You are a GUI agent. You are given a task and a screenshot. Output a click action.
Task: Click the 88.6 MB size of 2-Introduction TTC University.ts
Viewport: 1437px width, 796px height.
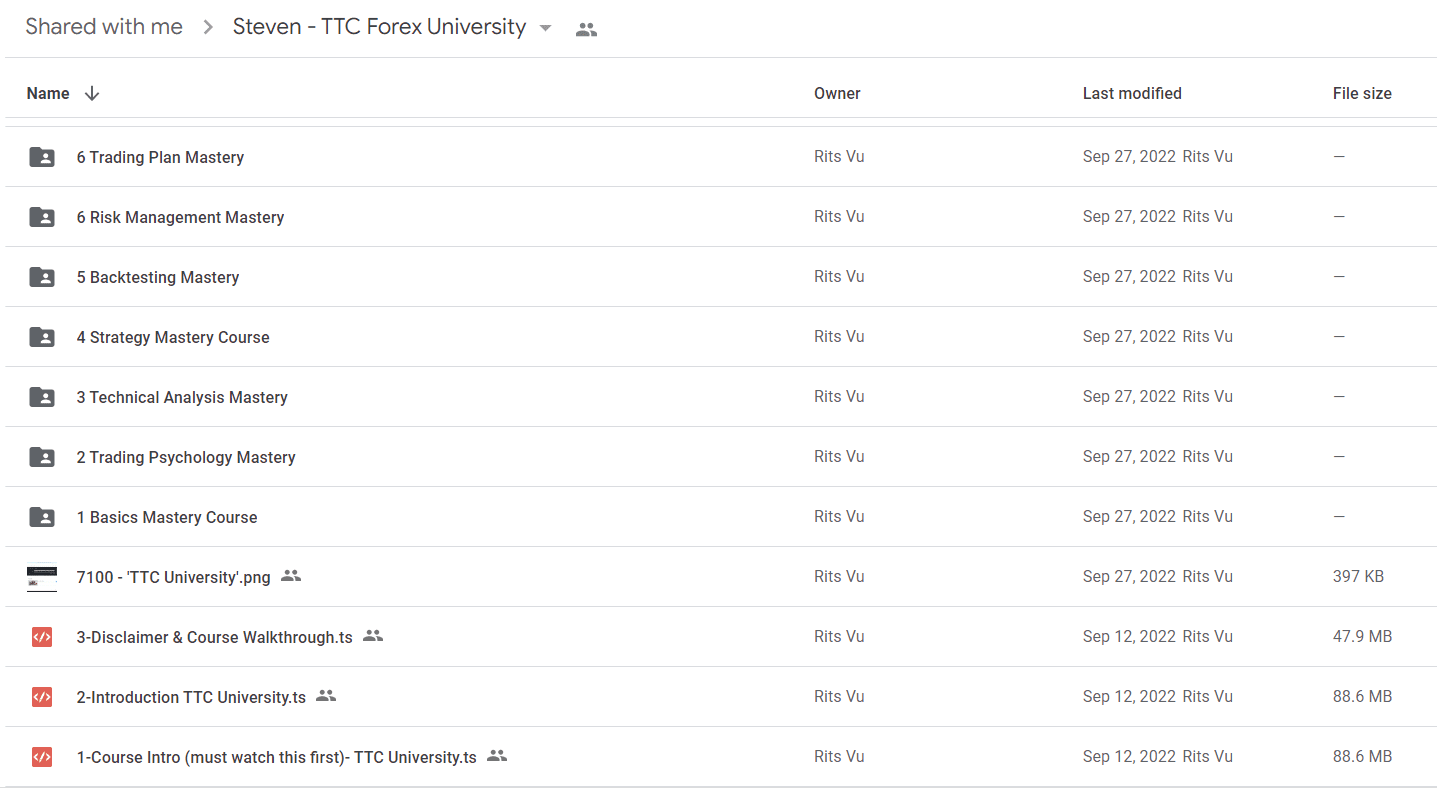pos(1362,696)
